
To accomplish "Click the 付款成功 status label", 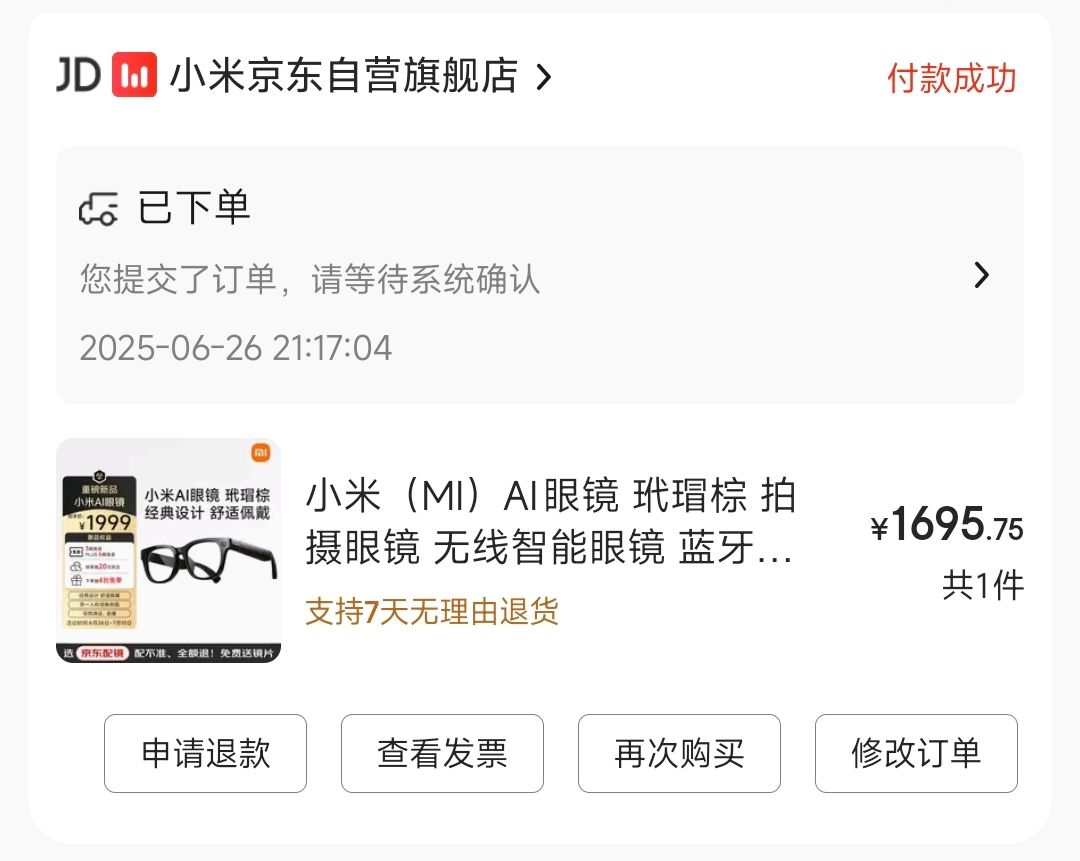I will 951,78.
